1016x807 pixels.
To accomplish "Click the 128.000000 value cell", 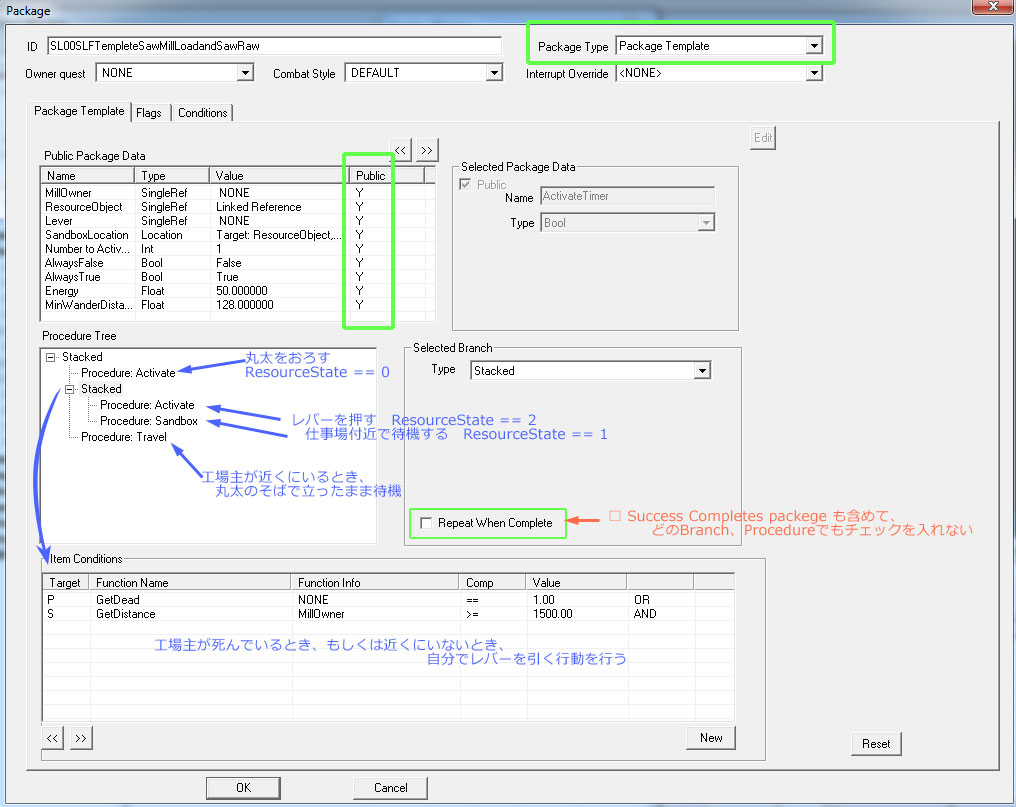I will [x=245, y=305].
